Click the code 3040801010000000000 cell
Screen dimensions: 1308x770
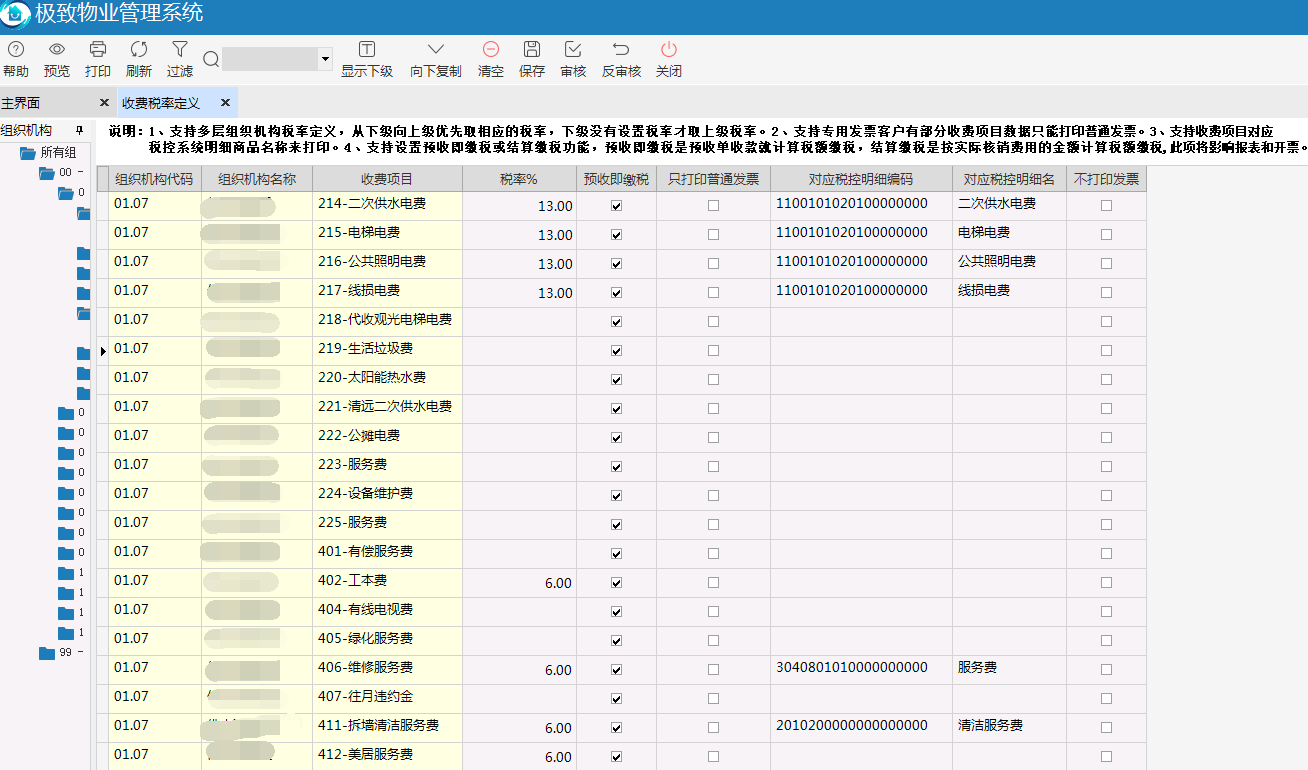(861, 670)
